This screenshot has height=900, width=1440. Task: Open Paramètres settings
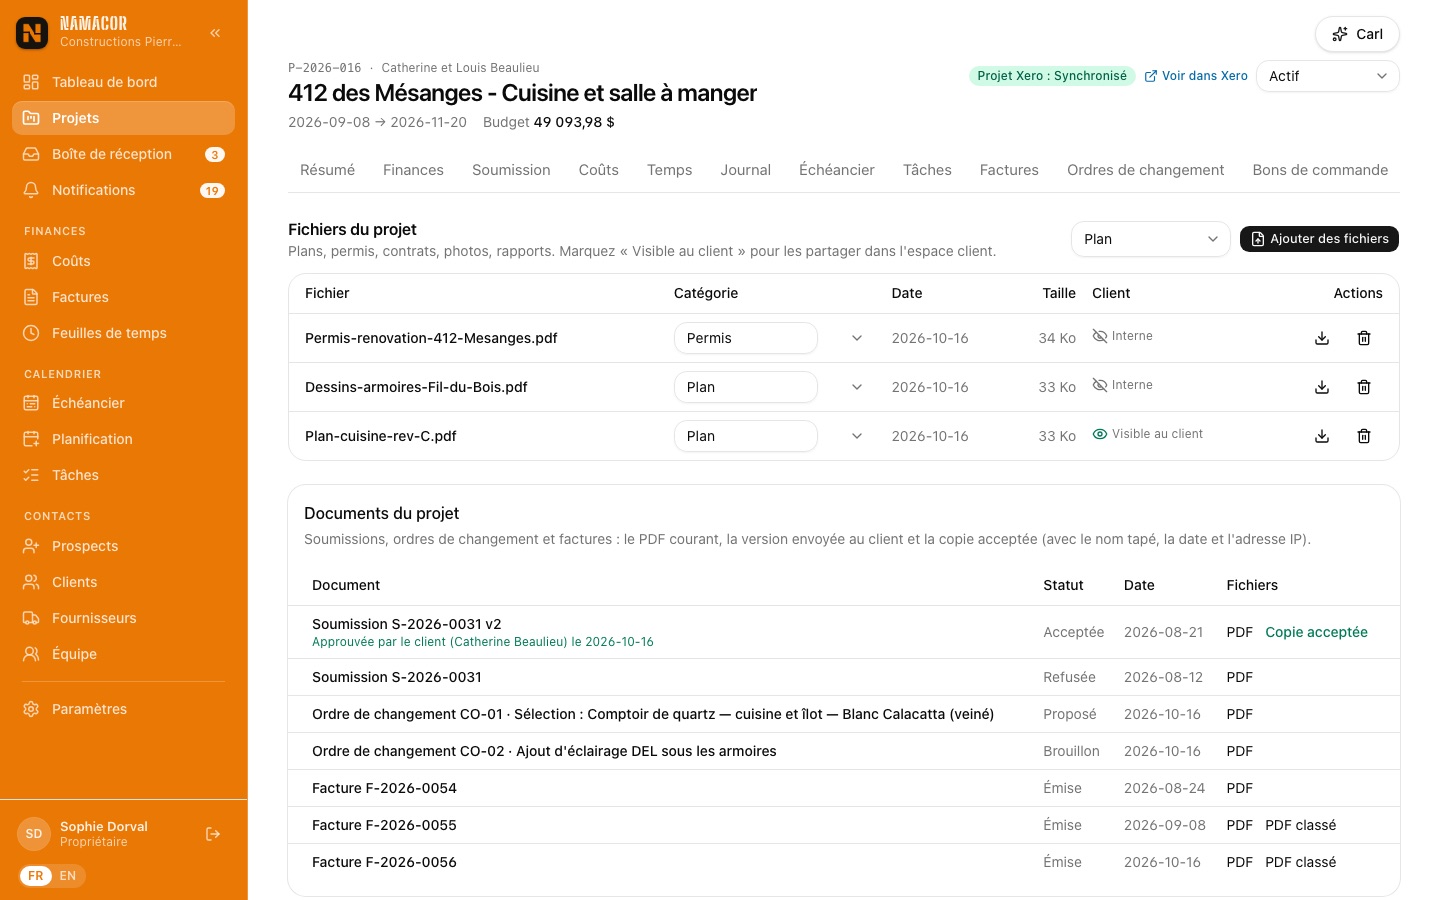coord(123,709)
